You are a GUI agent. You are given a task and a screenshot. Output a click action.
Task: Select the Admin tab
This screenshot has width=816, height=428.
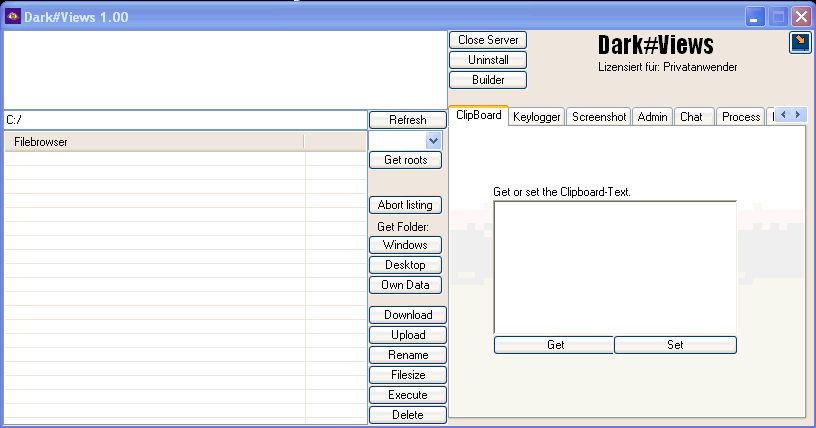pos(652,117)
